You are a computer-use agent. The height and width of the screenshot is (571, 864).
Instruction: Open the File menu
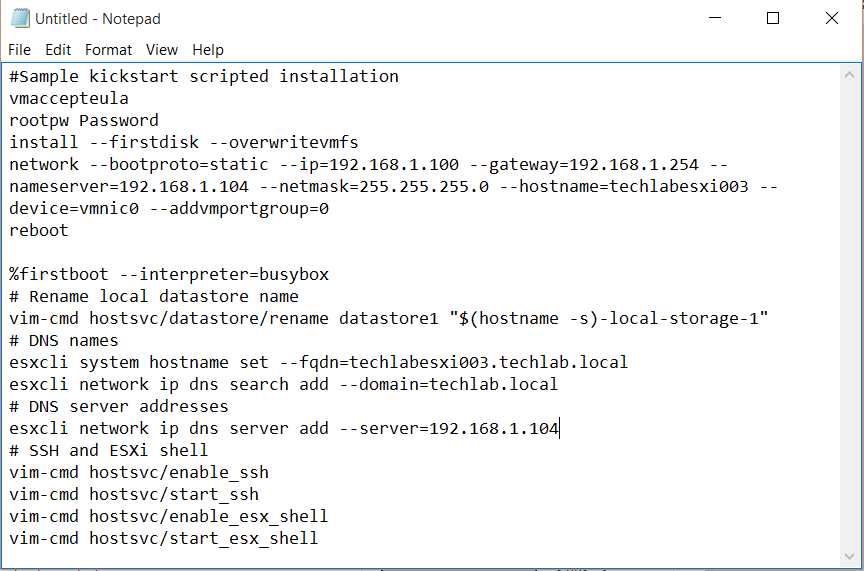pos(19,50)
